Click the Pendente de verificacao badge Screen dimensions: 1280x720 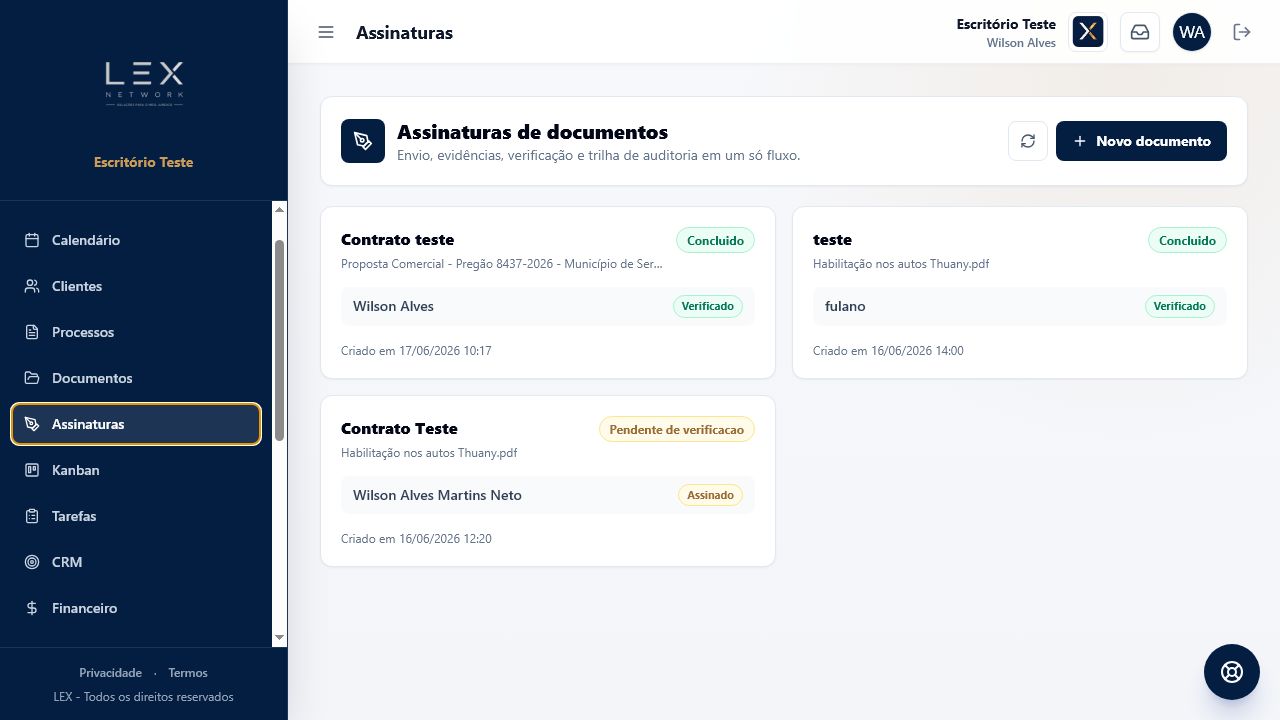pyautogui.click(x=677, y=430)
